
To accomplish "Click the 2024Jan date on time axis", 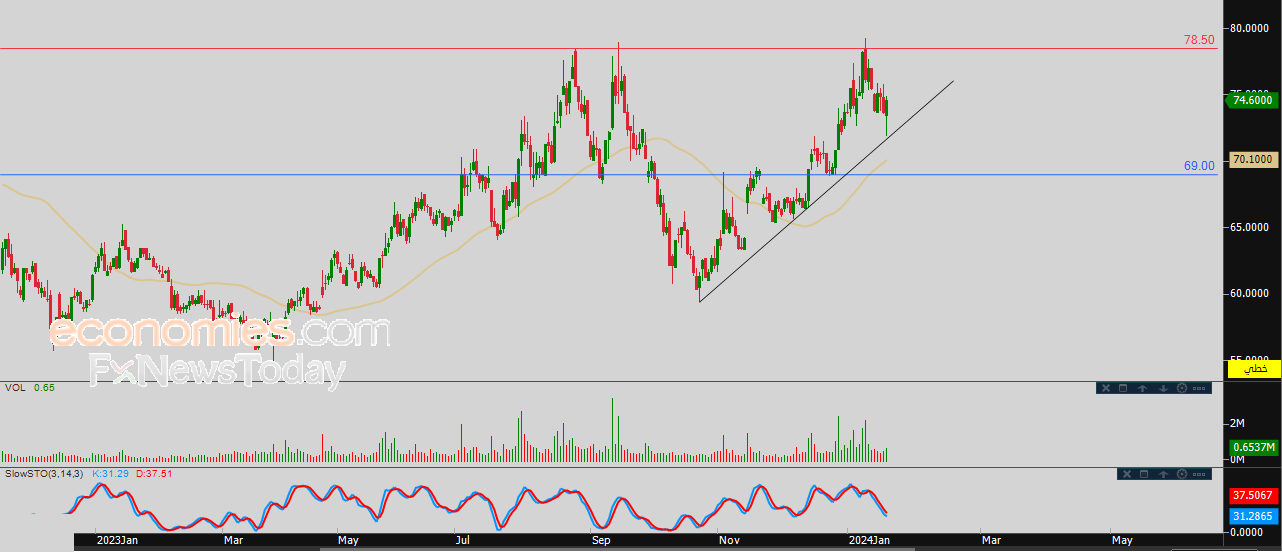I will pyautogui.click(x=867, y=540).
